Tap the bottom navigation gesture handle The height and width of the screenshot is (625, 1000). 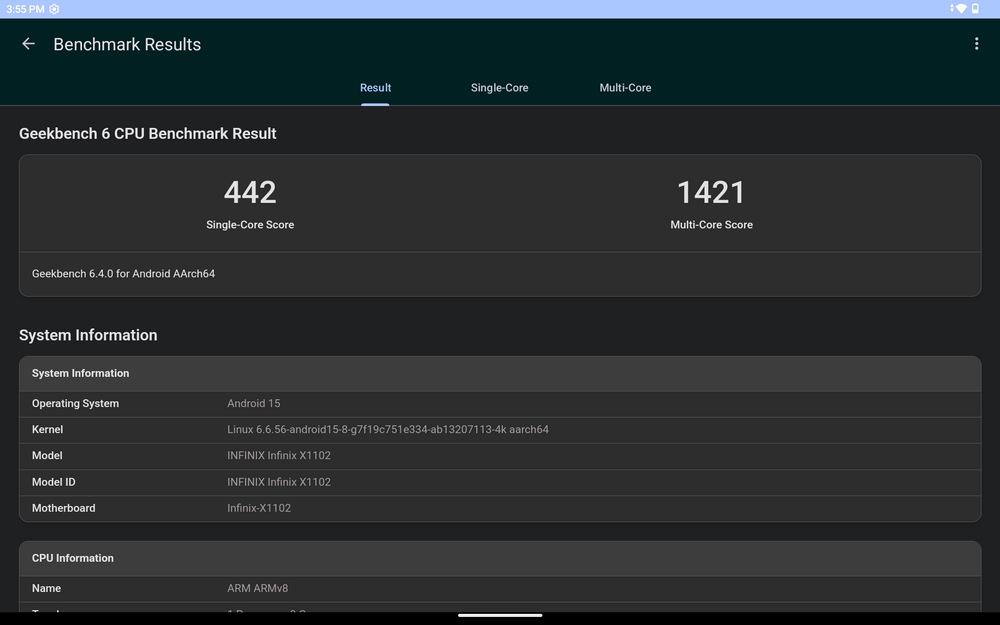coord(500,615)
